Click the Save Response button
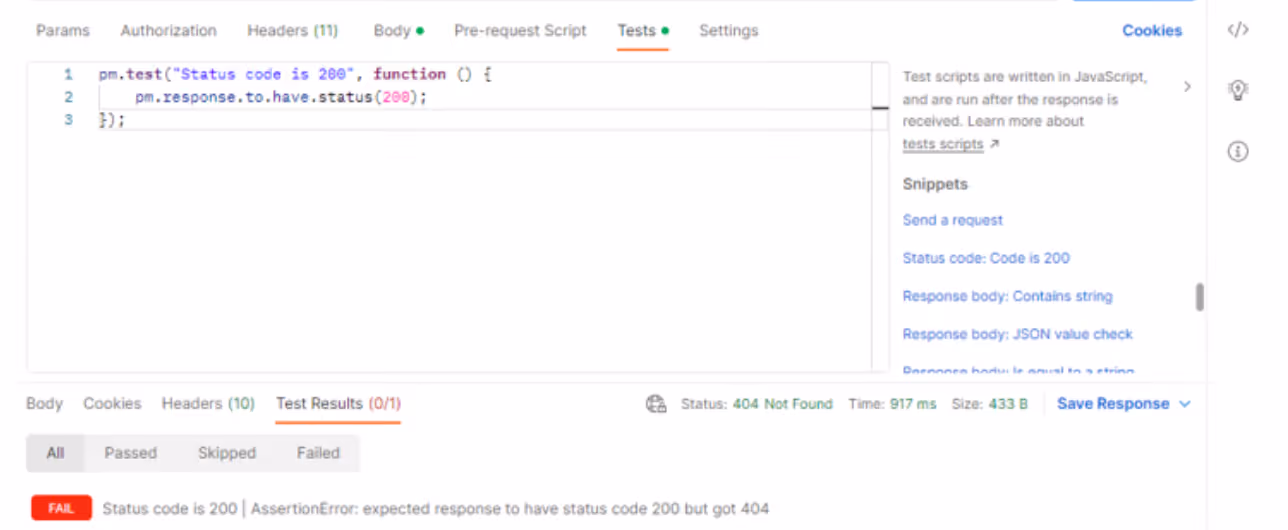The image size is (1288, 530). click(1113, 404)
